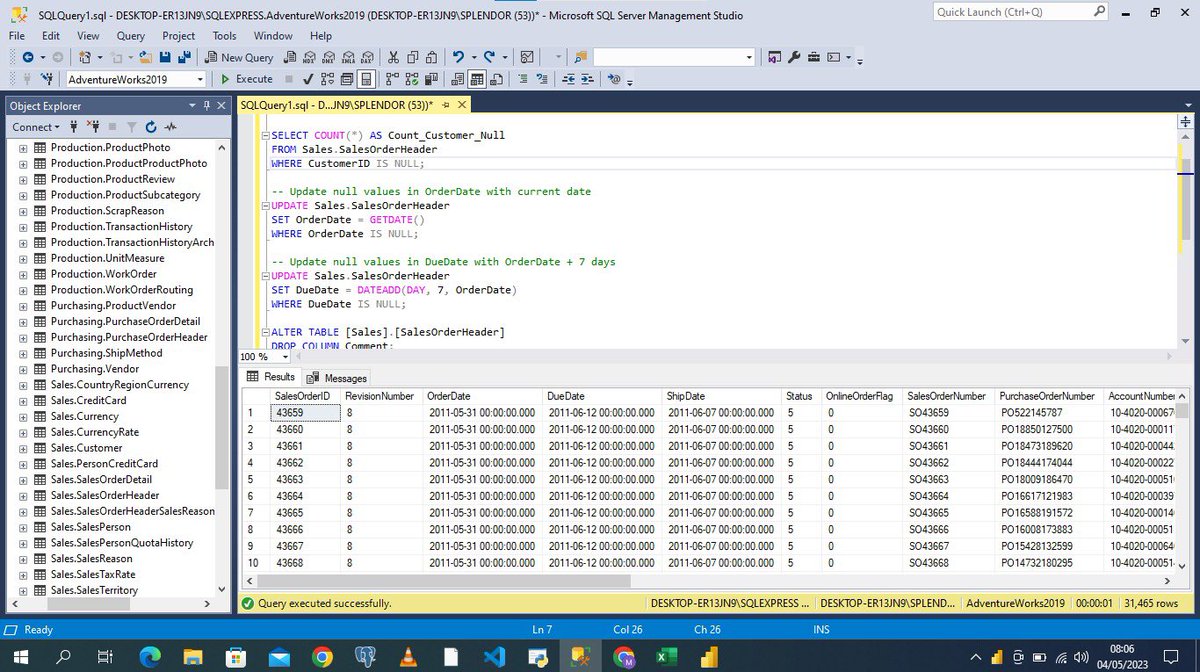Expand the Sales.SalesOrderHeader table node

click(23, 495)
